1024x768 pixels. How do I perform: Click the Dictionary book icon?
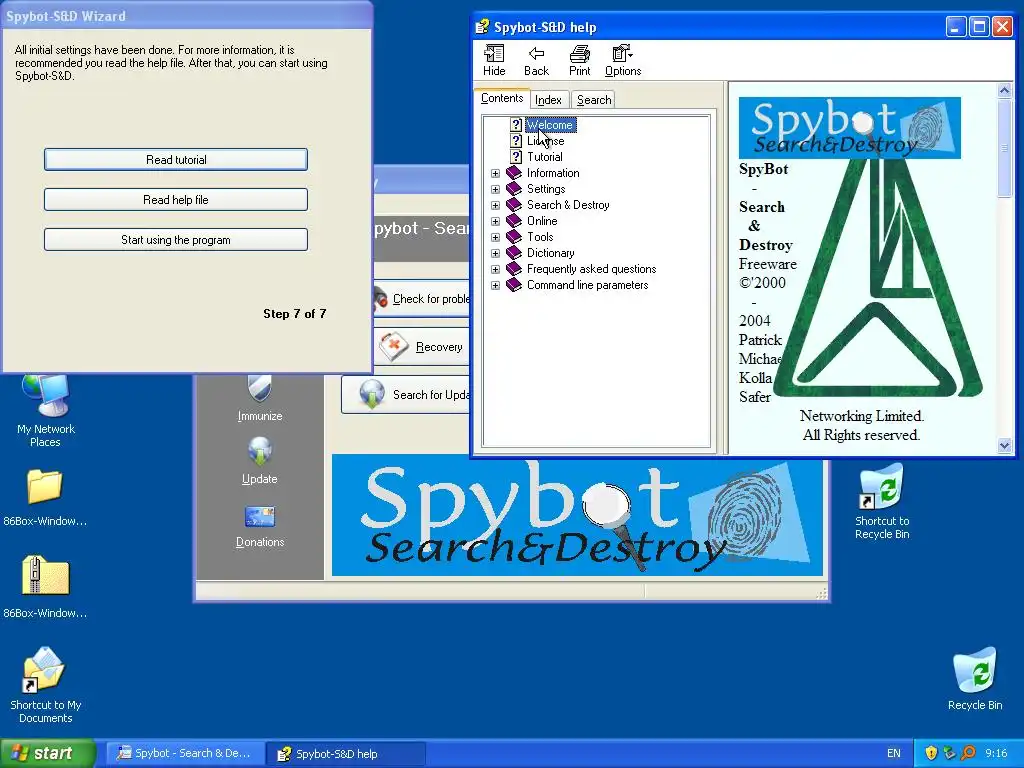pyautogui.click(x=515, y=253)
